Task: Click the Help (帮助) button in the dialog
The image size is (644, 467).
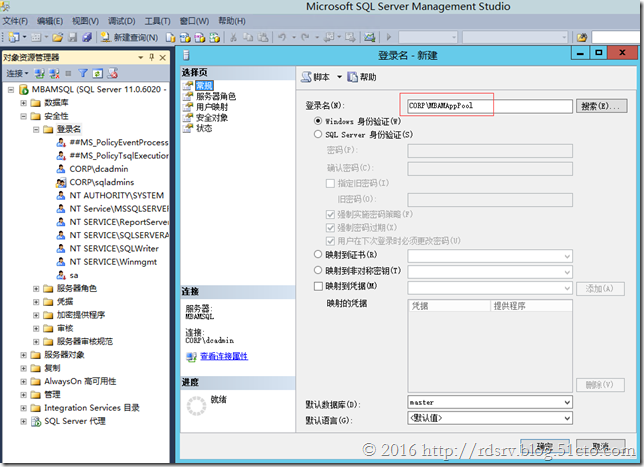Action: pyautogui.click(x=362, y=77)
